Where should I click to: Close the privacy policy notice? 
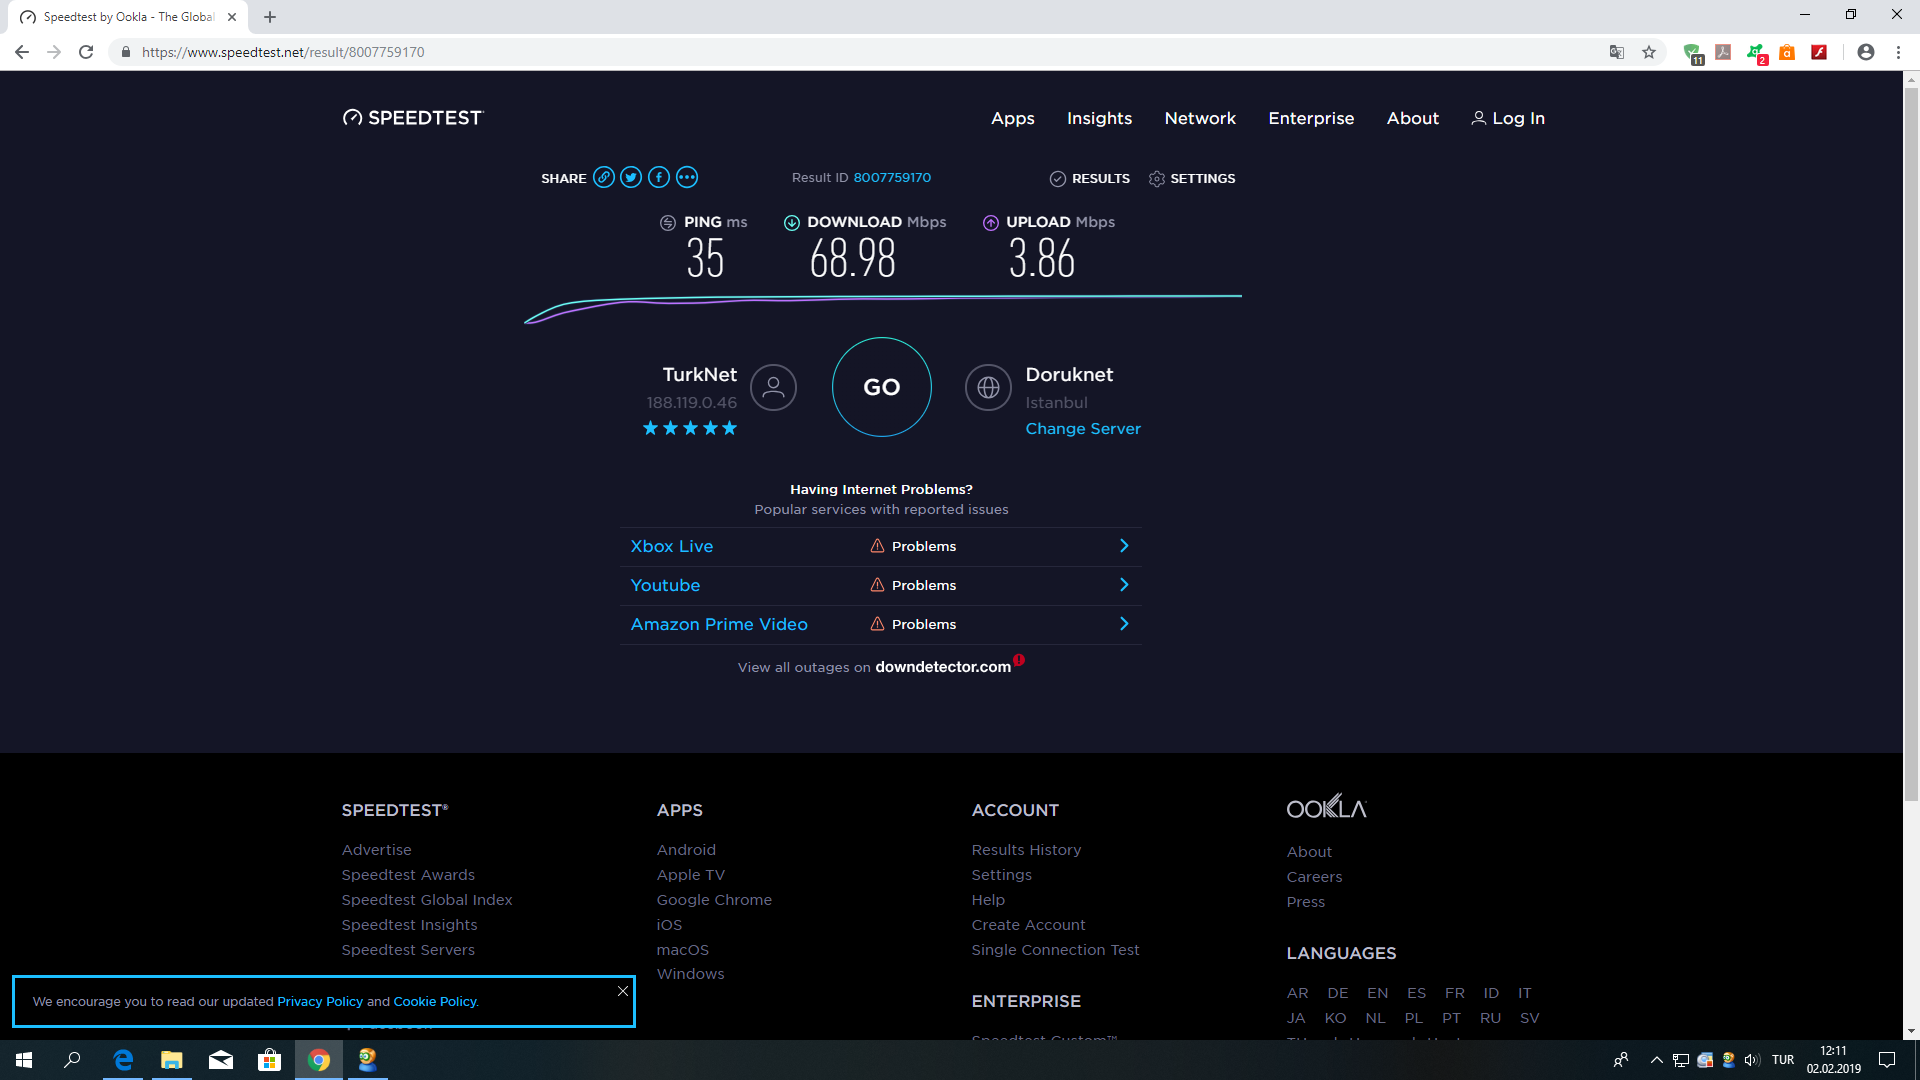coord(622,991)
